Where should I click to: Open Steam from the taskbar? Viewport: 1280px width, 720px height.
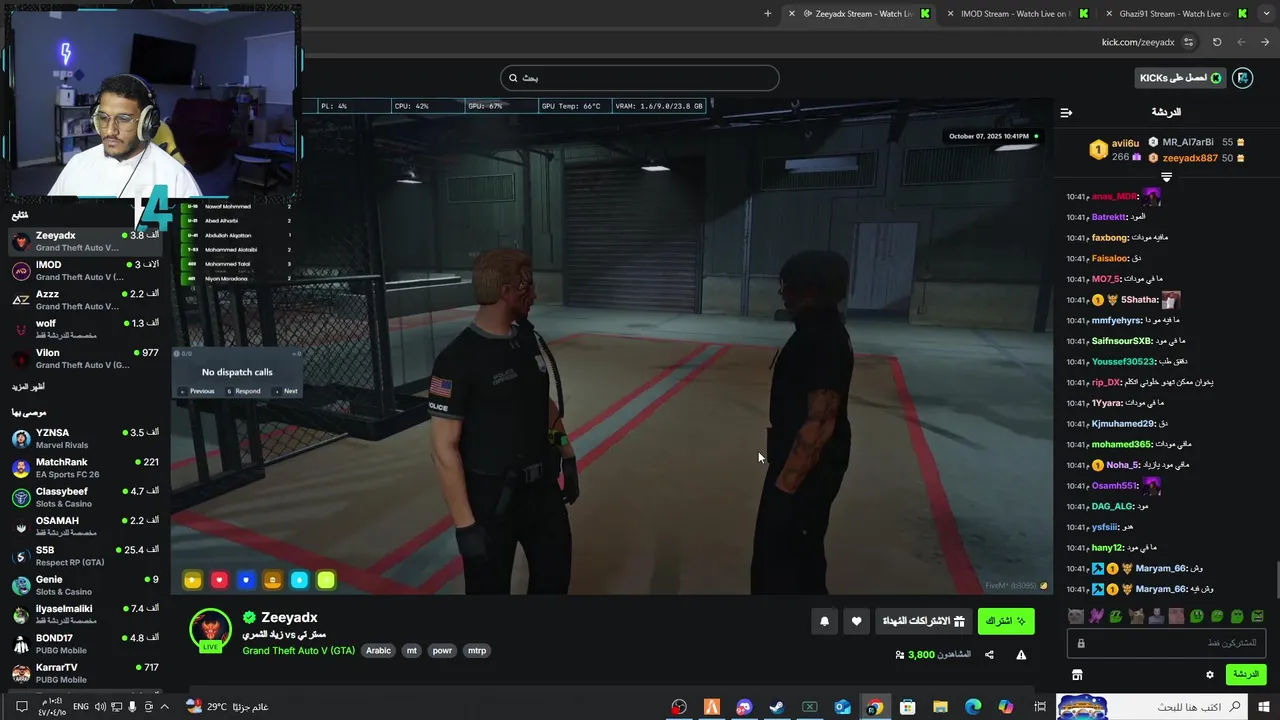click(776, 707)
